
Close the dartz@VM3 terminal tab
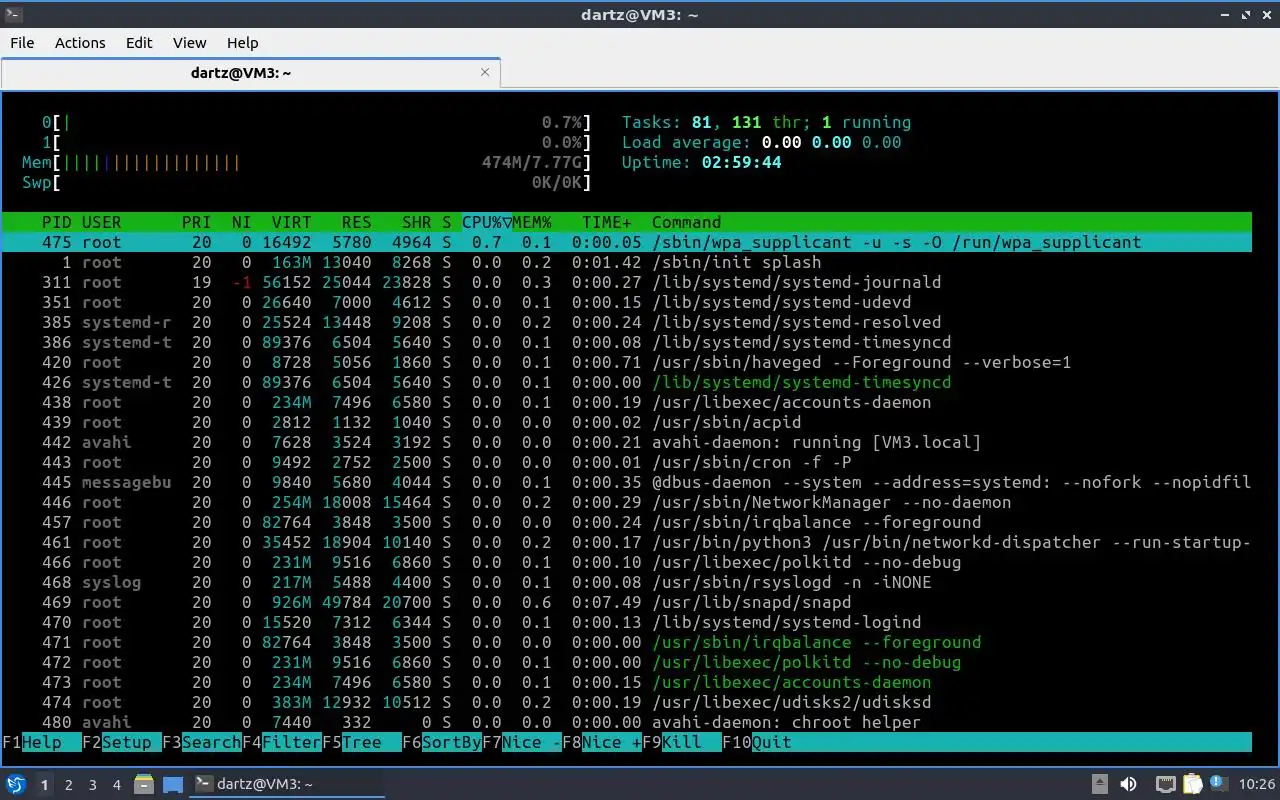pyautogui.click(x=486, y=72)
